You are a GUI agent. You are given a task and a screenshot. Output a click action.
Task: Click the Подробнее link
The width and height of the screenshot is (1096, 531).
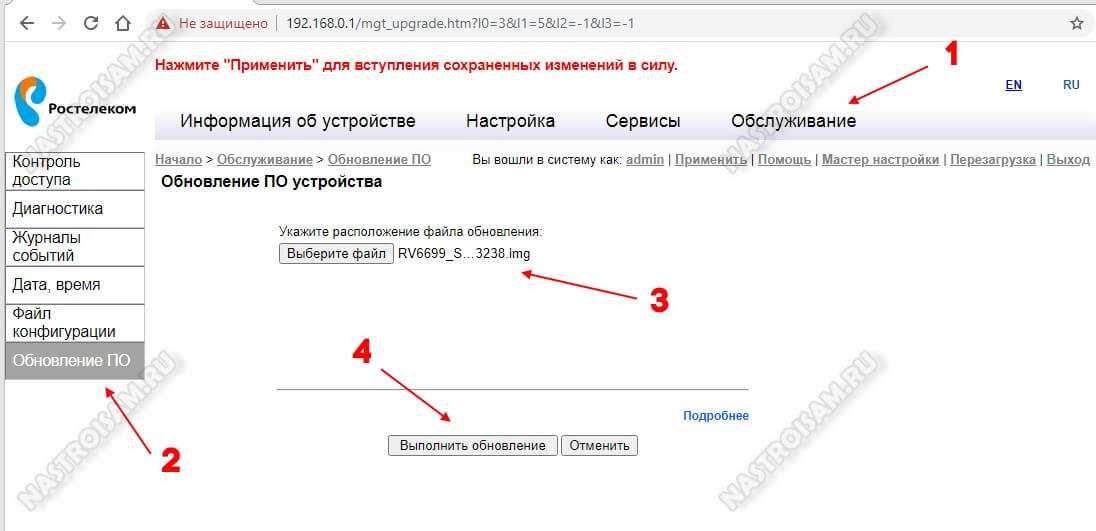point(715,416)
